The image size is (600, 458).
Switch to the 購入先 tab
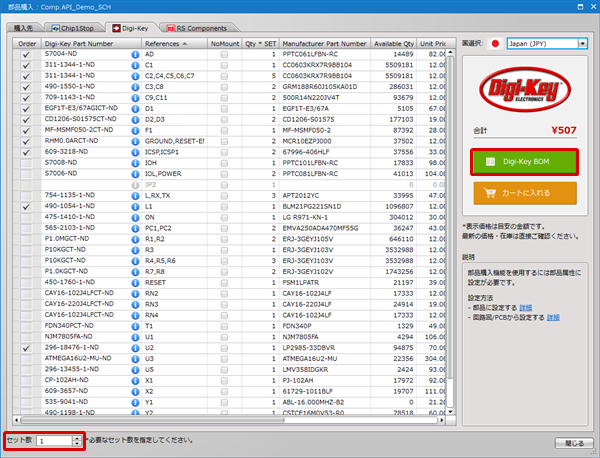click(24, 28)
